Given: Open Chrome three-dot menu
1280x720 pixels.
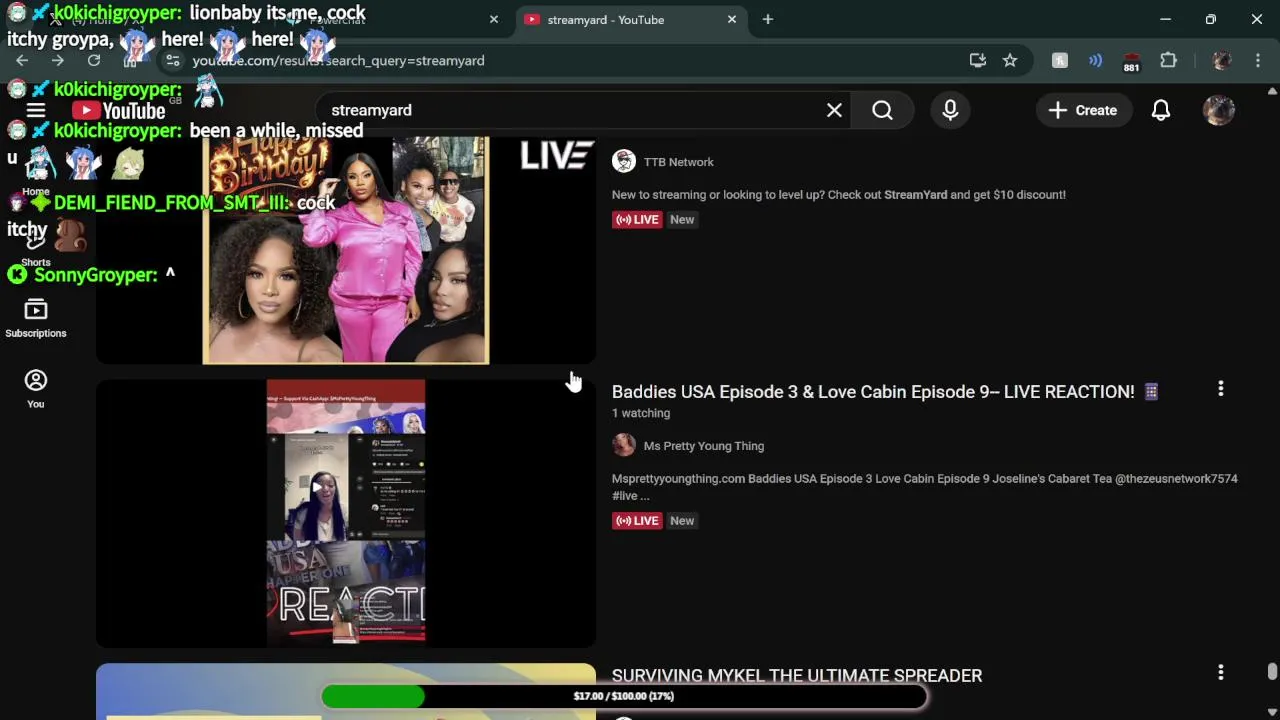Looking at the screenshot, I should tap(1258, 60).
